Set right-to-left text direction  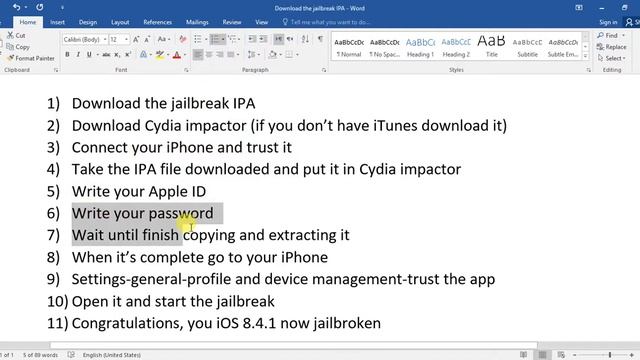290,39
